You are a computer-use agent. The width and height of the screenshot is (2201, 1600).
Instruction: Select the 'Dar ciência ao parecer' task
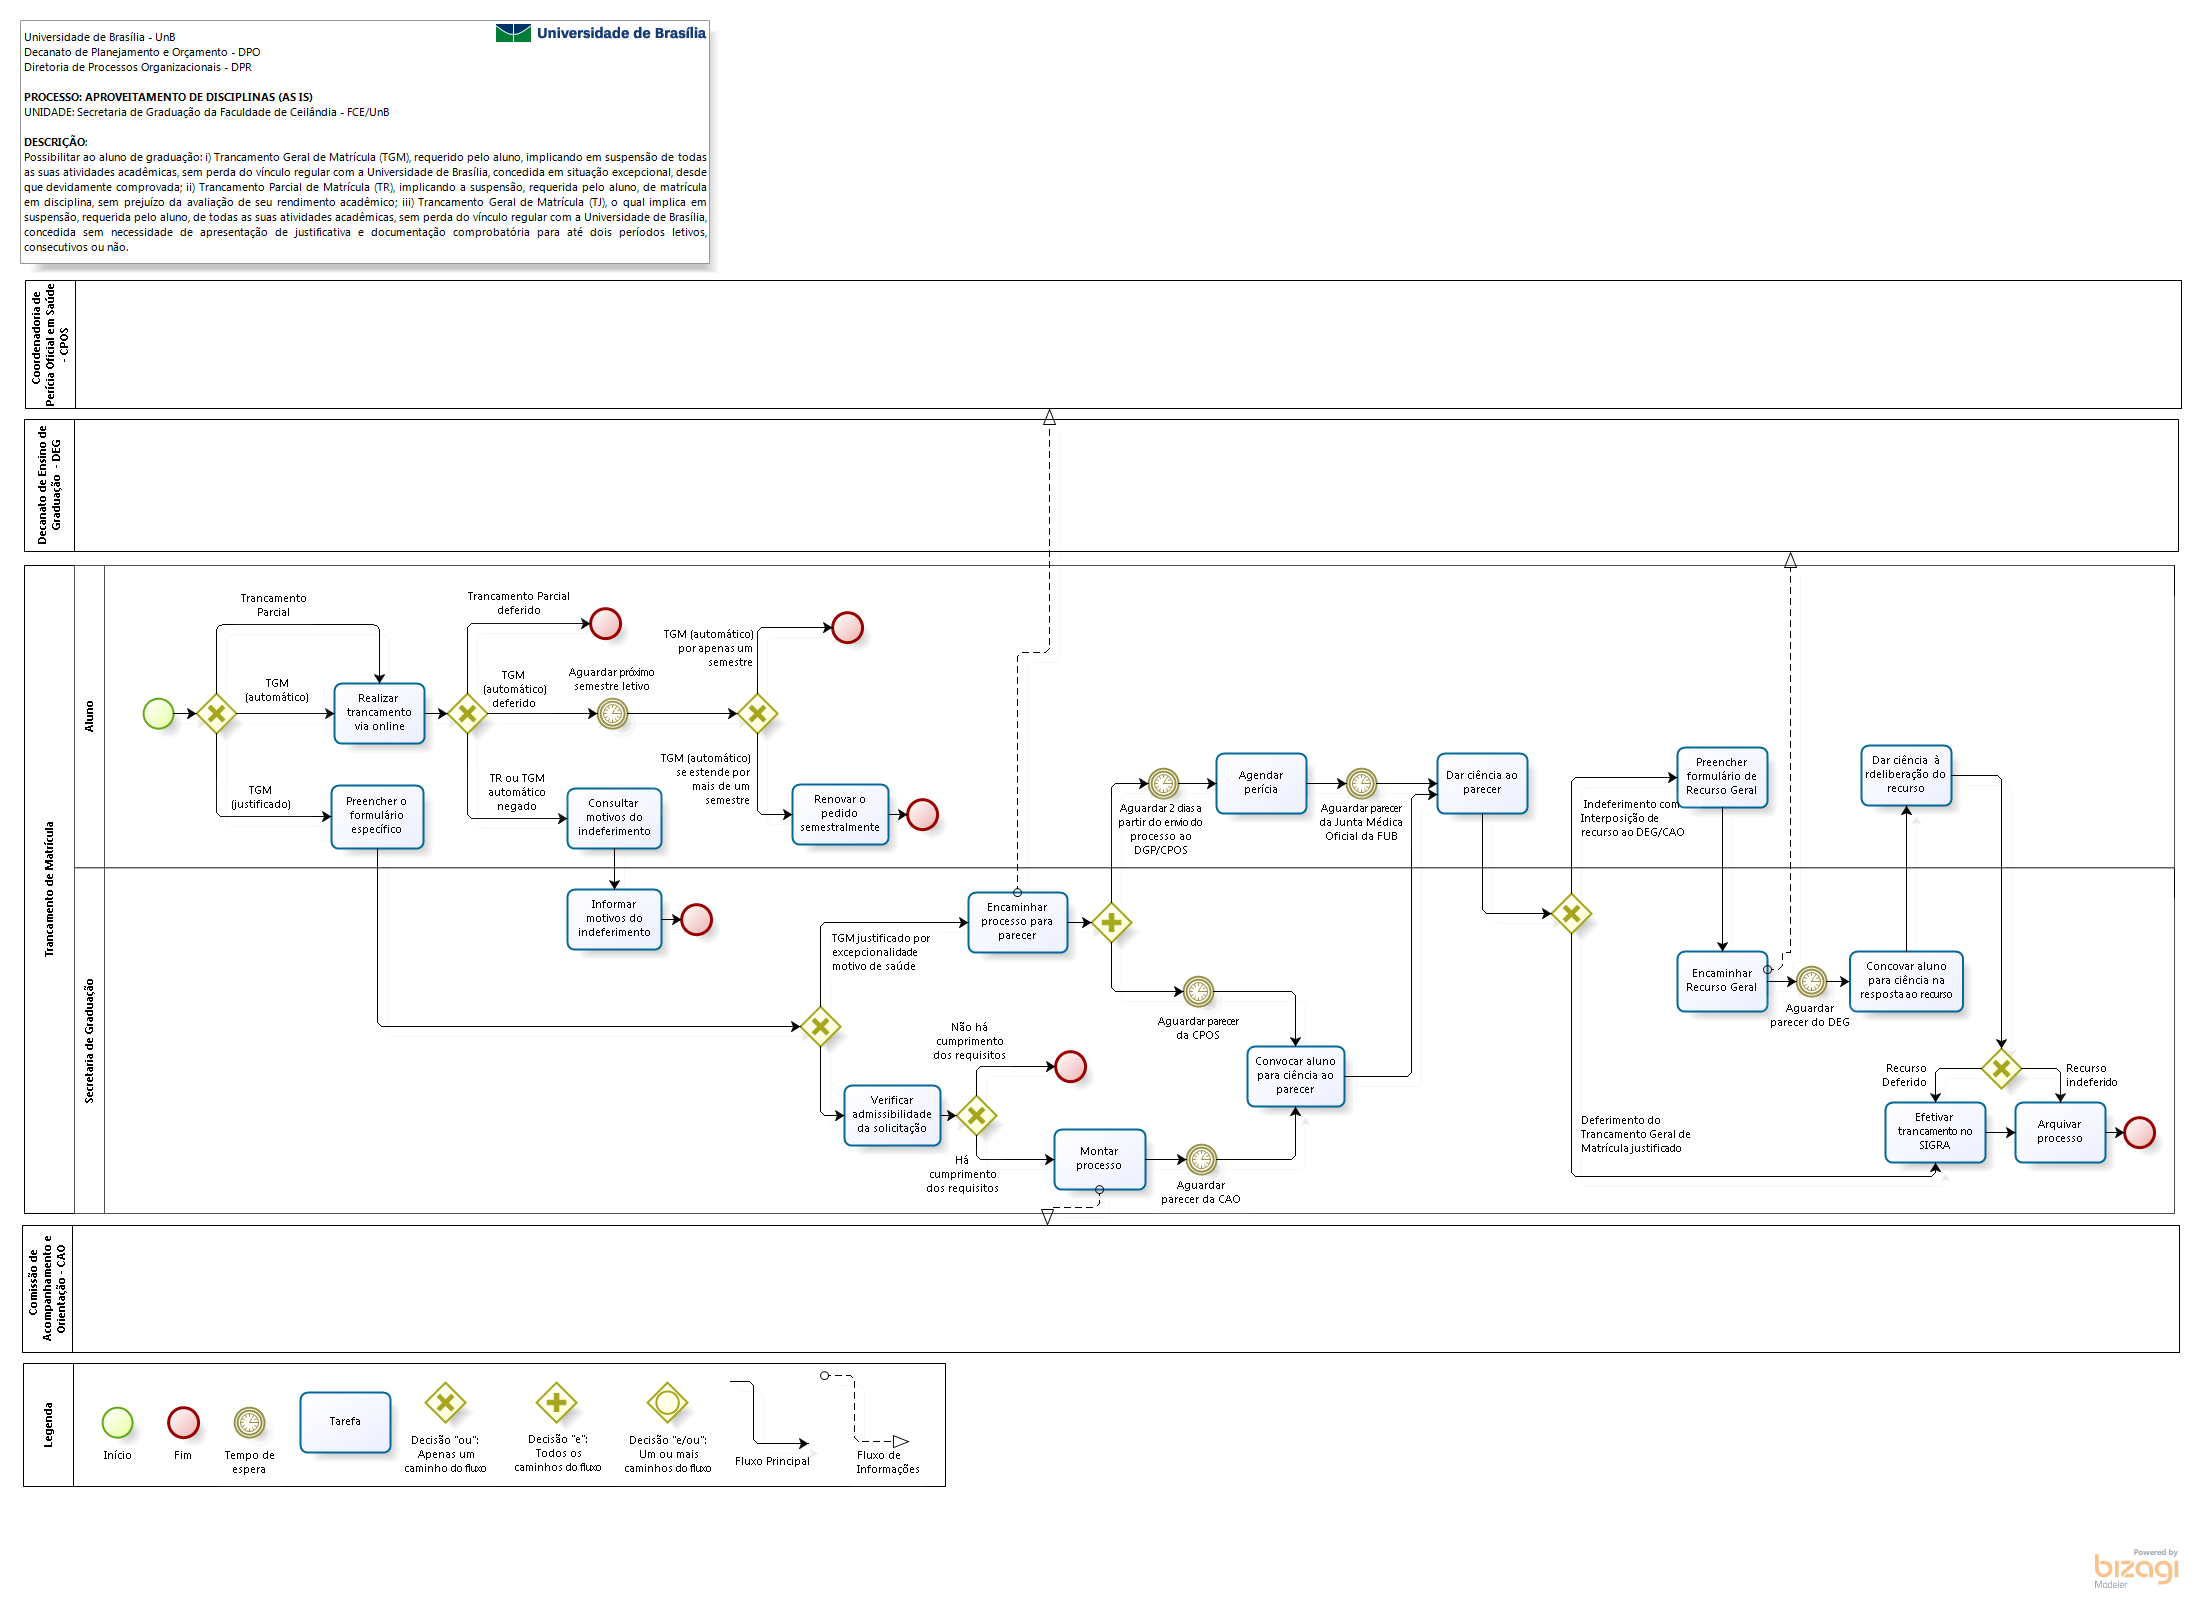[x=1482, y=783]
